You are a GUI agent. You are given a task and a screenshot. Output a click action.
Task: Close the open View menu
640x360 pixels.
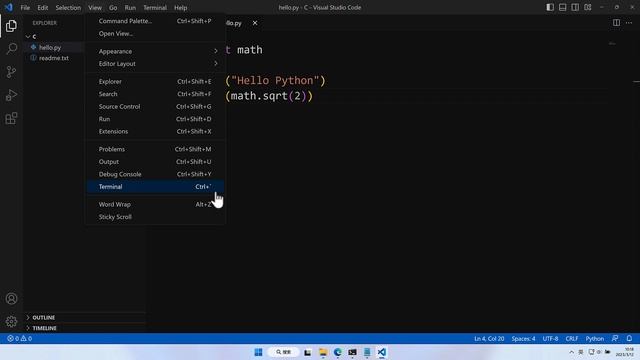tap(95, 7)
